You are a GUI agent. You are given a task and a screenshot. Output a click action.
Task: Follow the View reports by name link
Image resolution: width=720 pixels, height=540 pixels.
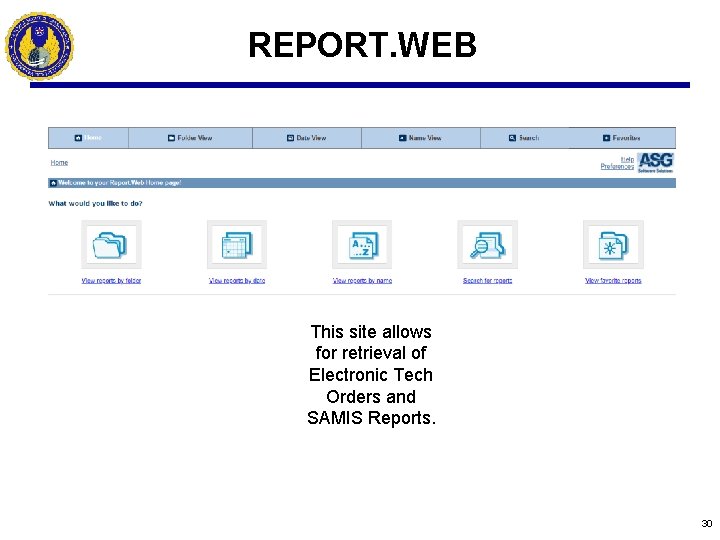click(362, 281)
